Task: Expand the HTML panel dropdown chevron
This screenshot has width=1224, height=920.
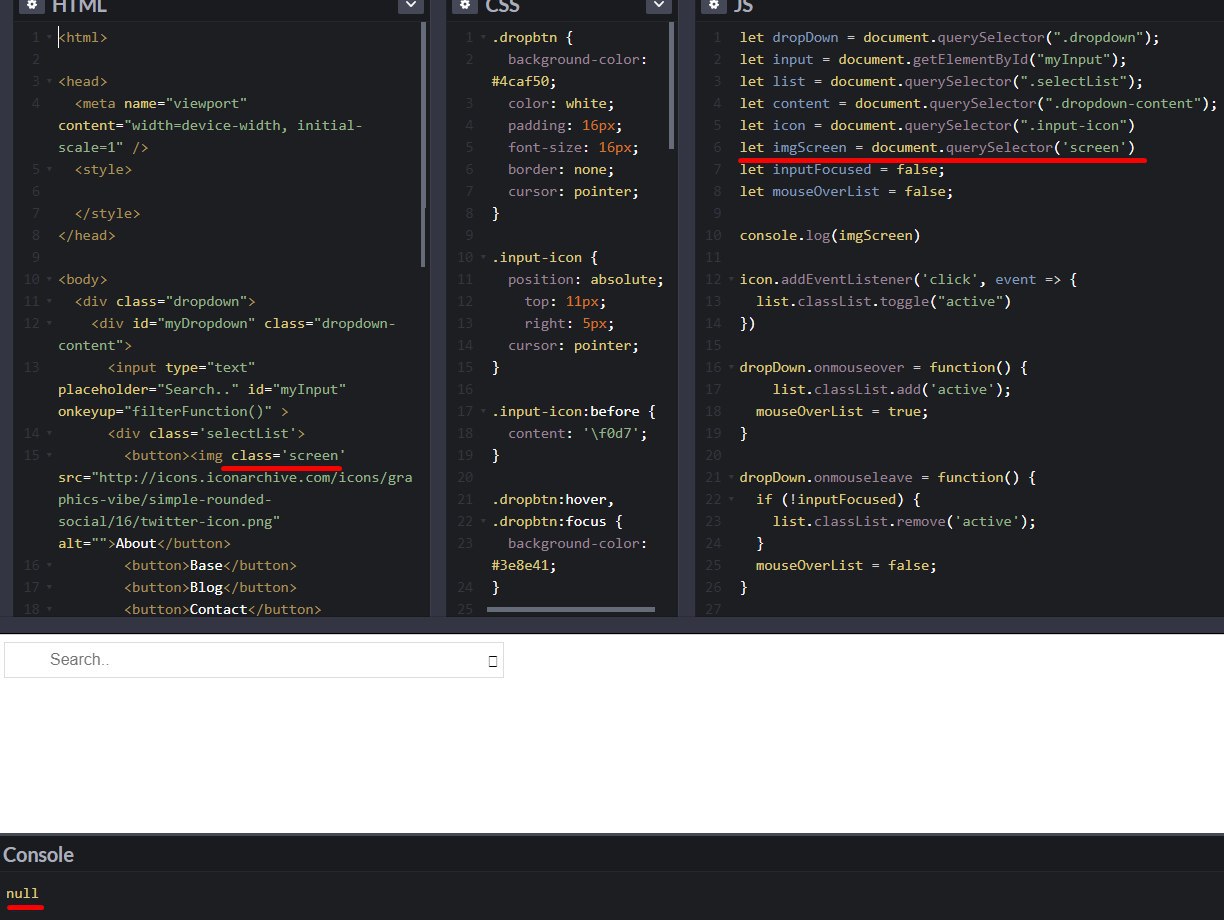Action: [x=410, y=5]
